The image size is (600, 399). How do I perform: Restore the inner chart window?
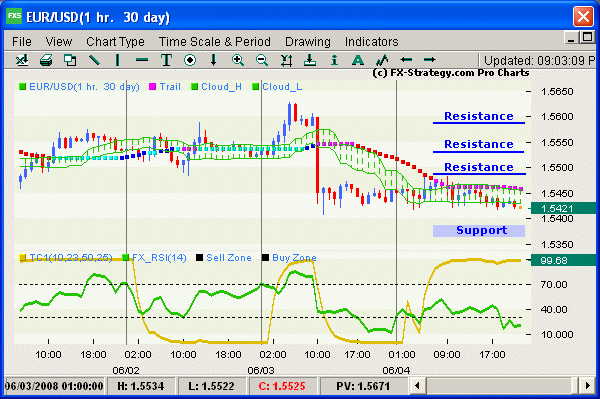point(587,37)
